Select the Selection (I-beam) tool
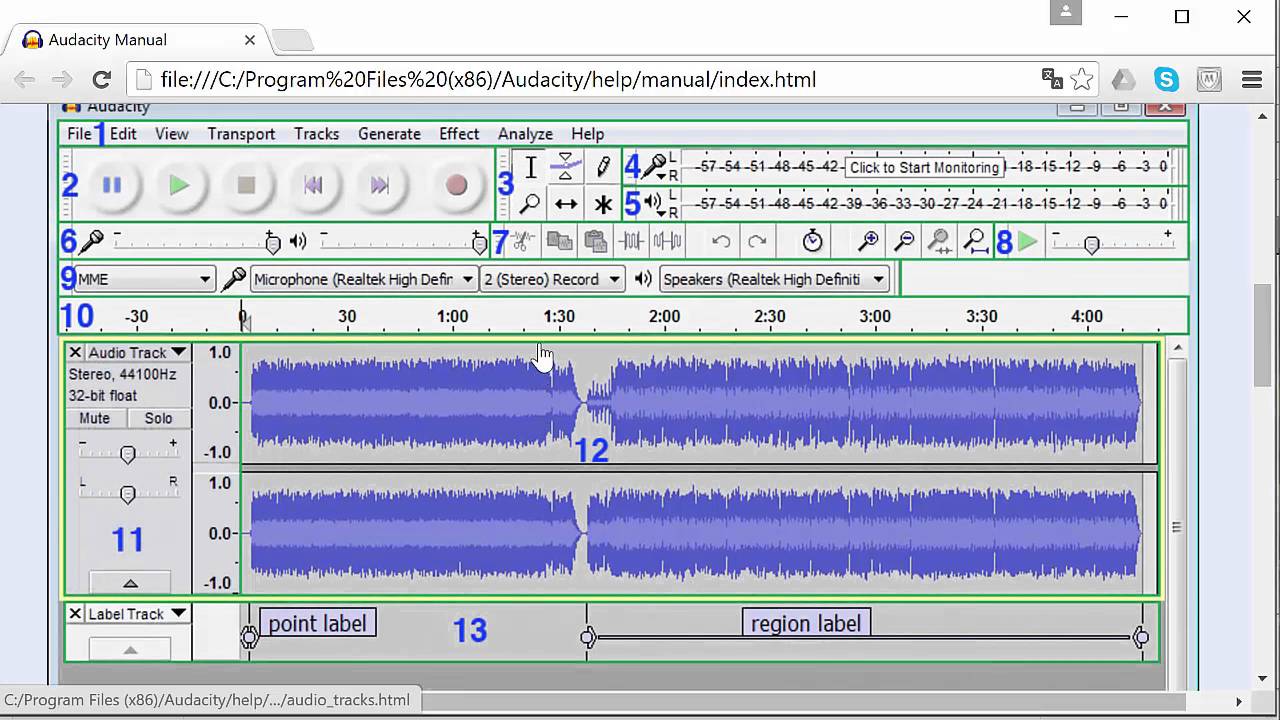 tap(531, 167)
